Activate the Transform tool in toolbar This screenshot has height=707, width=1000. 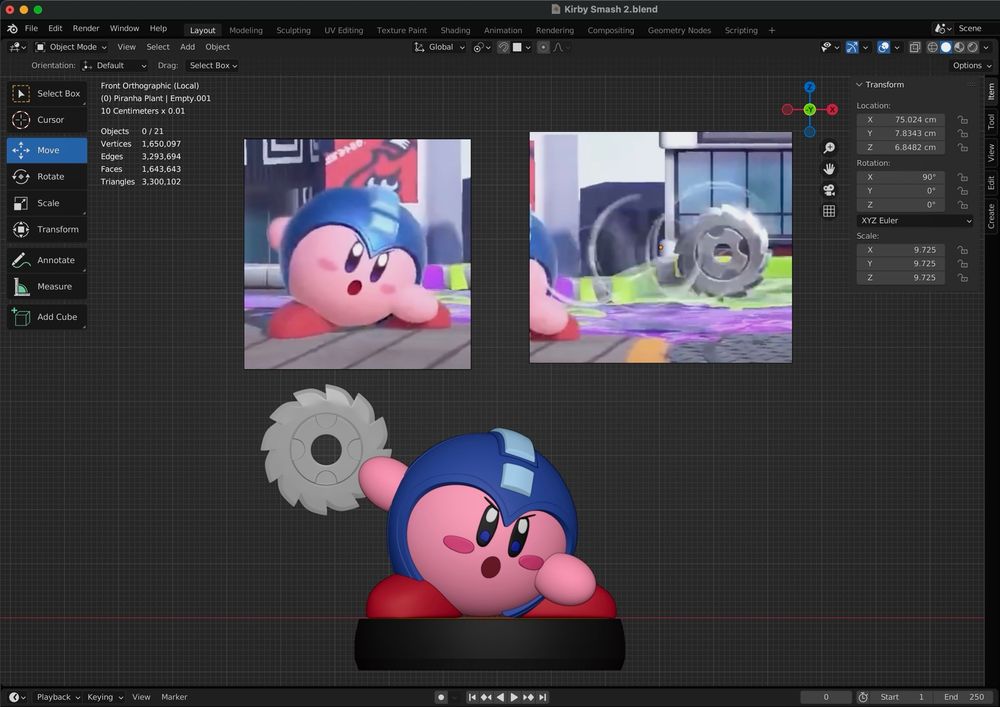click(x=47, y=230)
